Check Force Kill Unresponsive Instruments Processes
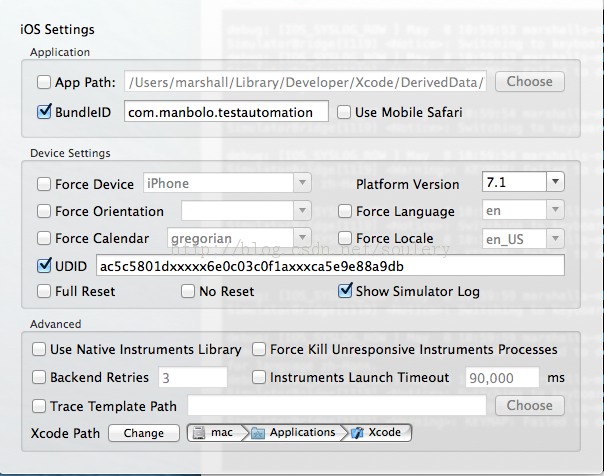 pyautogui.click(x=258, y=349)
